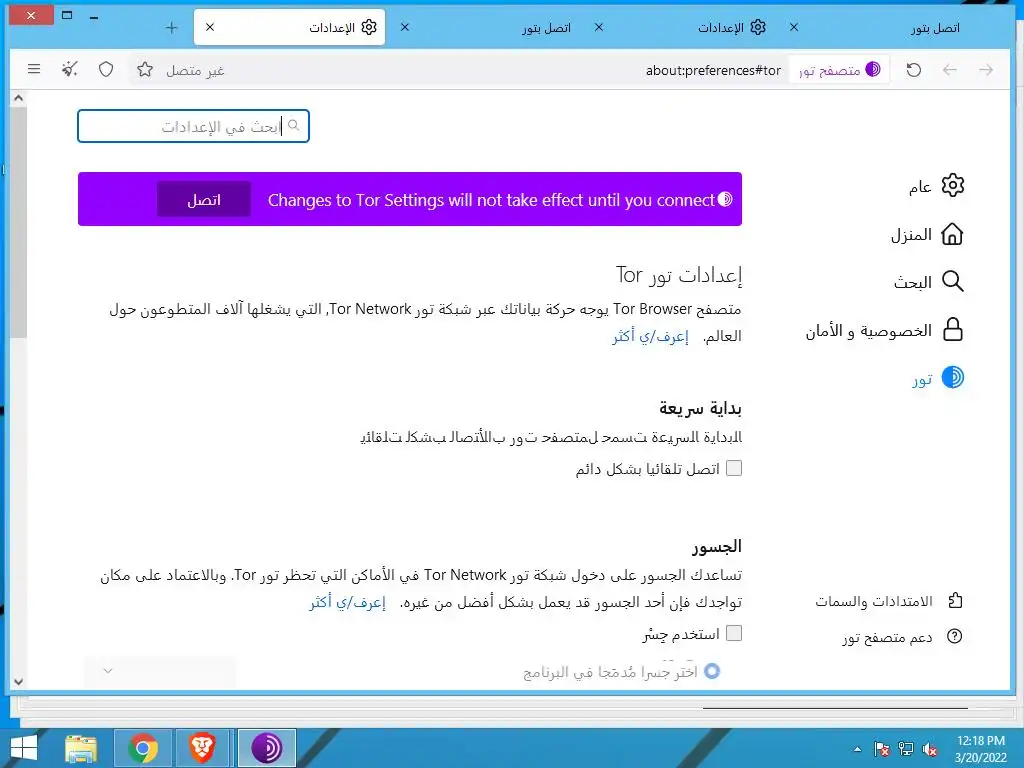This screenshot has width=1024, height=768.
Task: Click the vertical scrollbar thumb
Action: click(18, 222)
